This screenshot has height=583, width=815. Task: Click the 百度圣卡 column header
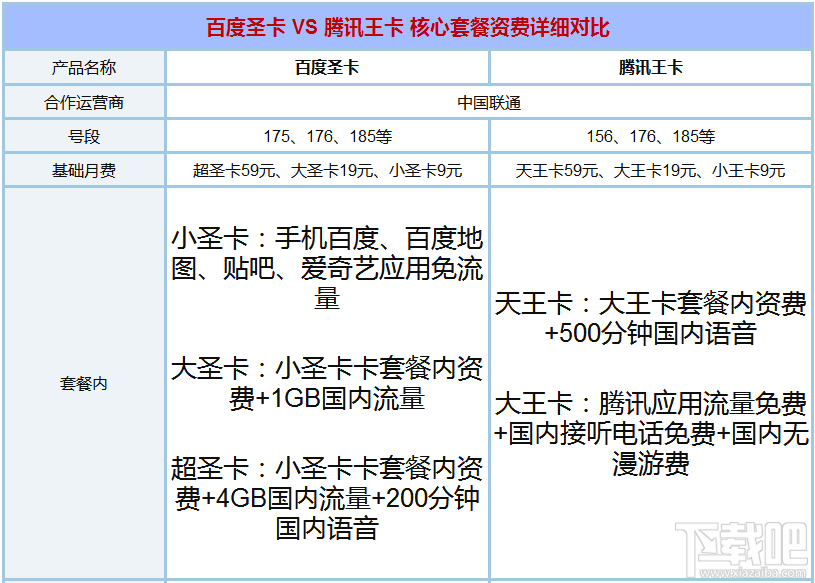[x=328, y=66]
